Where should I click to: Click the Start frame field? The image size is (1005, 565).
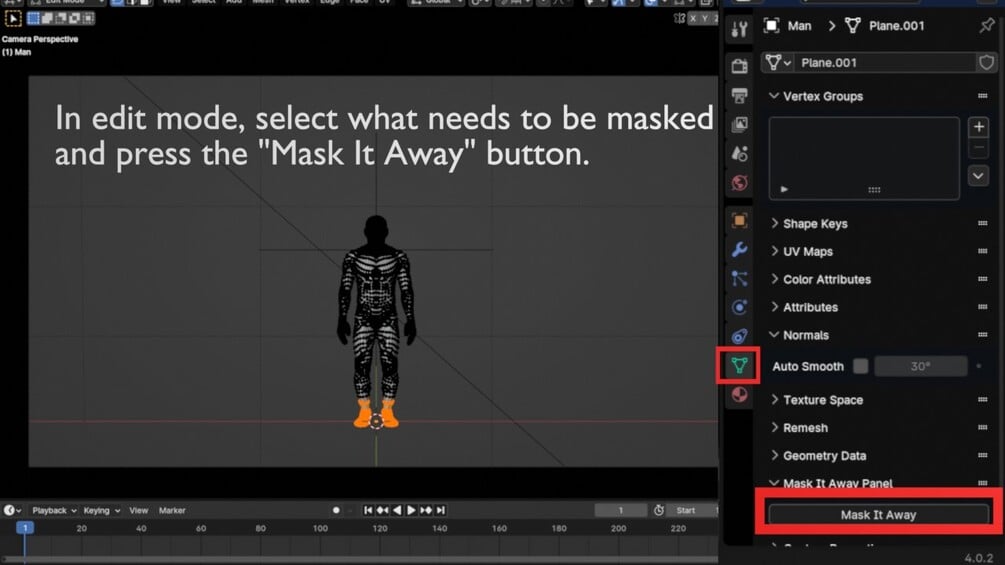coord(693,511)
